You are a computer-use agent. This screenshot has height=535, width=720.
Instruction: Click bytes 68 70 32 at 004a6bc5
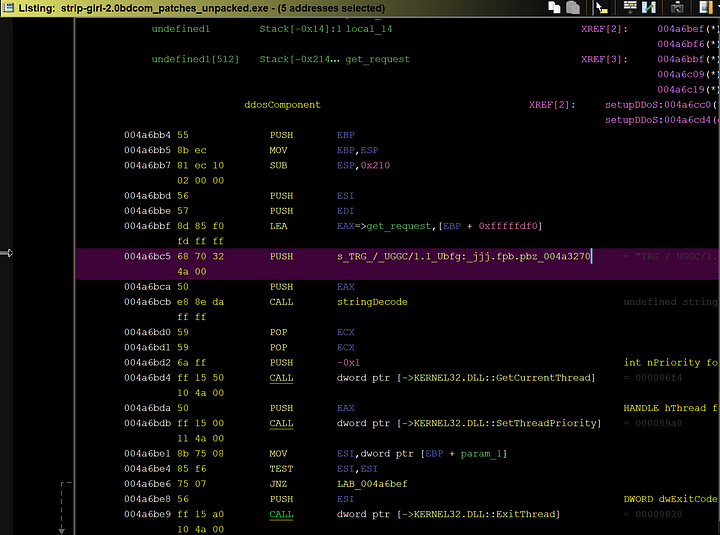(x=201, y=256)
